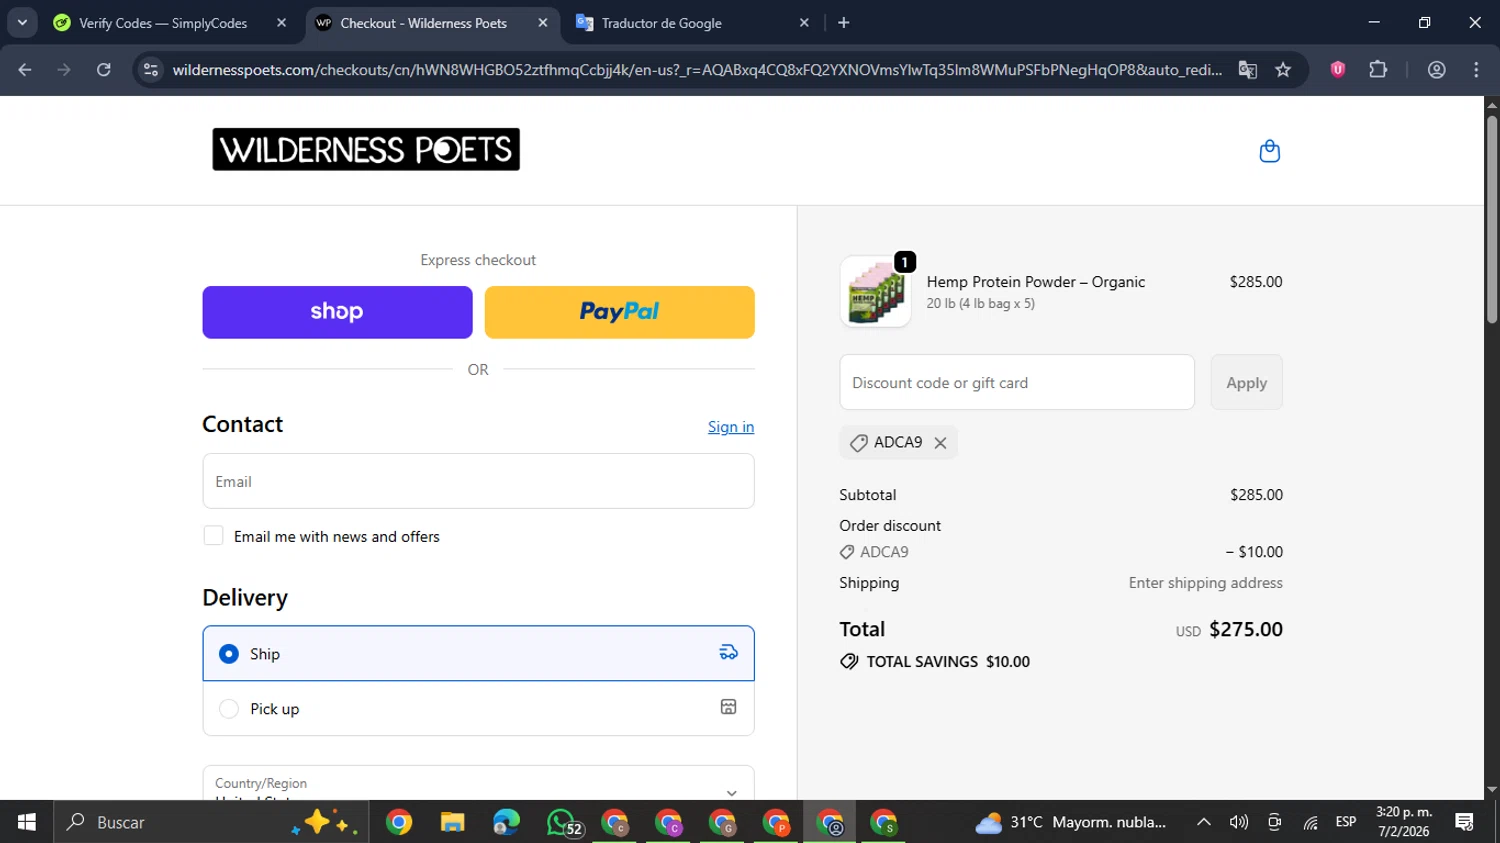Viewport: 1500px width, 843px height.
Task: Pay with Shop express checkout
Action: point(337,312)
